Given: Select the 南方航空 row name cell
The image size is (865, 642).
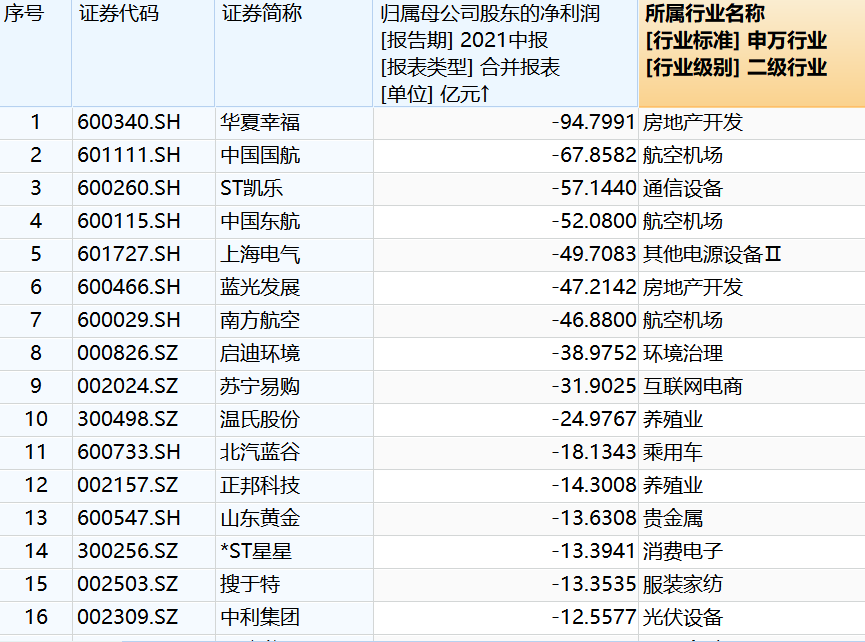Looking at the screenshot, I should (x=260, y=321).
